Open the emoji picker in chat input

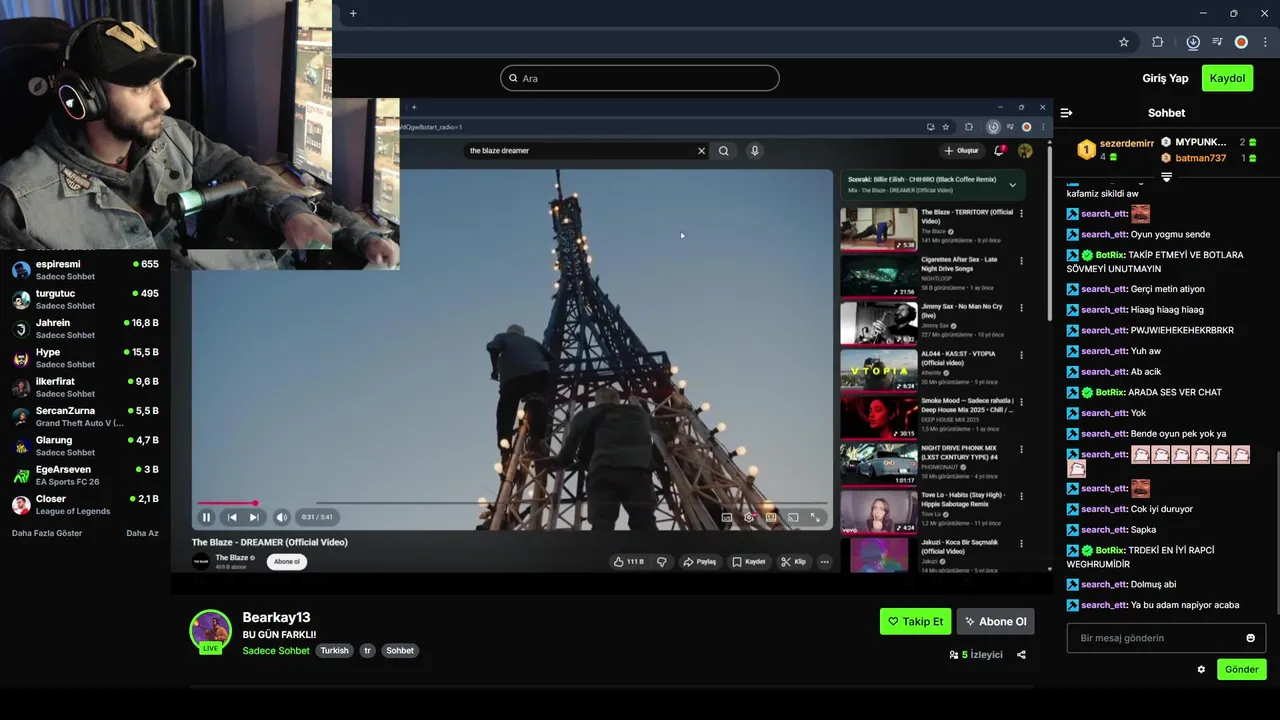pyautogui.click(x=1250, y=638)
